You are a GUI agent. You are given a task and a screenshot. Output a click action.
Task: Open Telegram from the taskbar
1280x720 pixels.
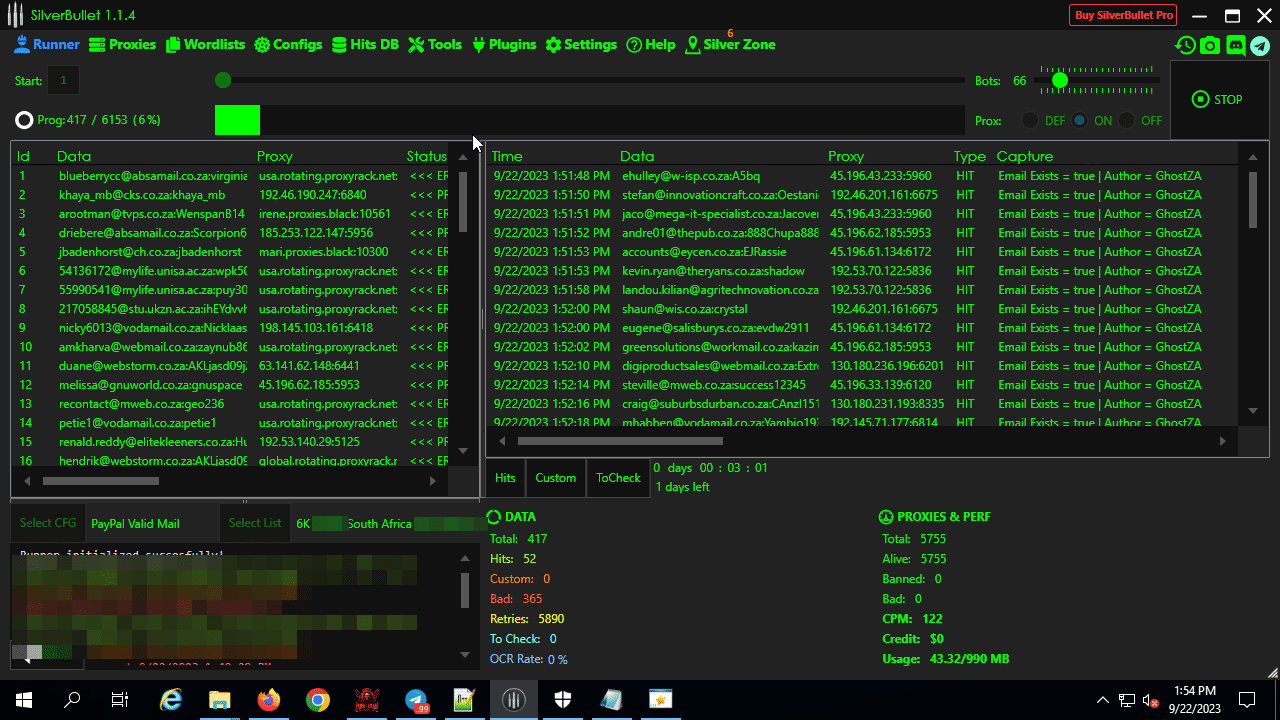[416, 700]
